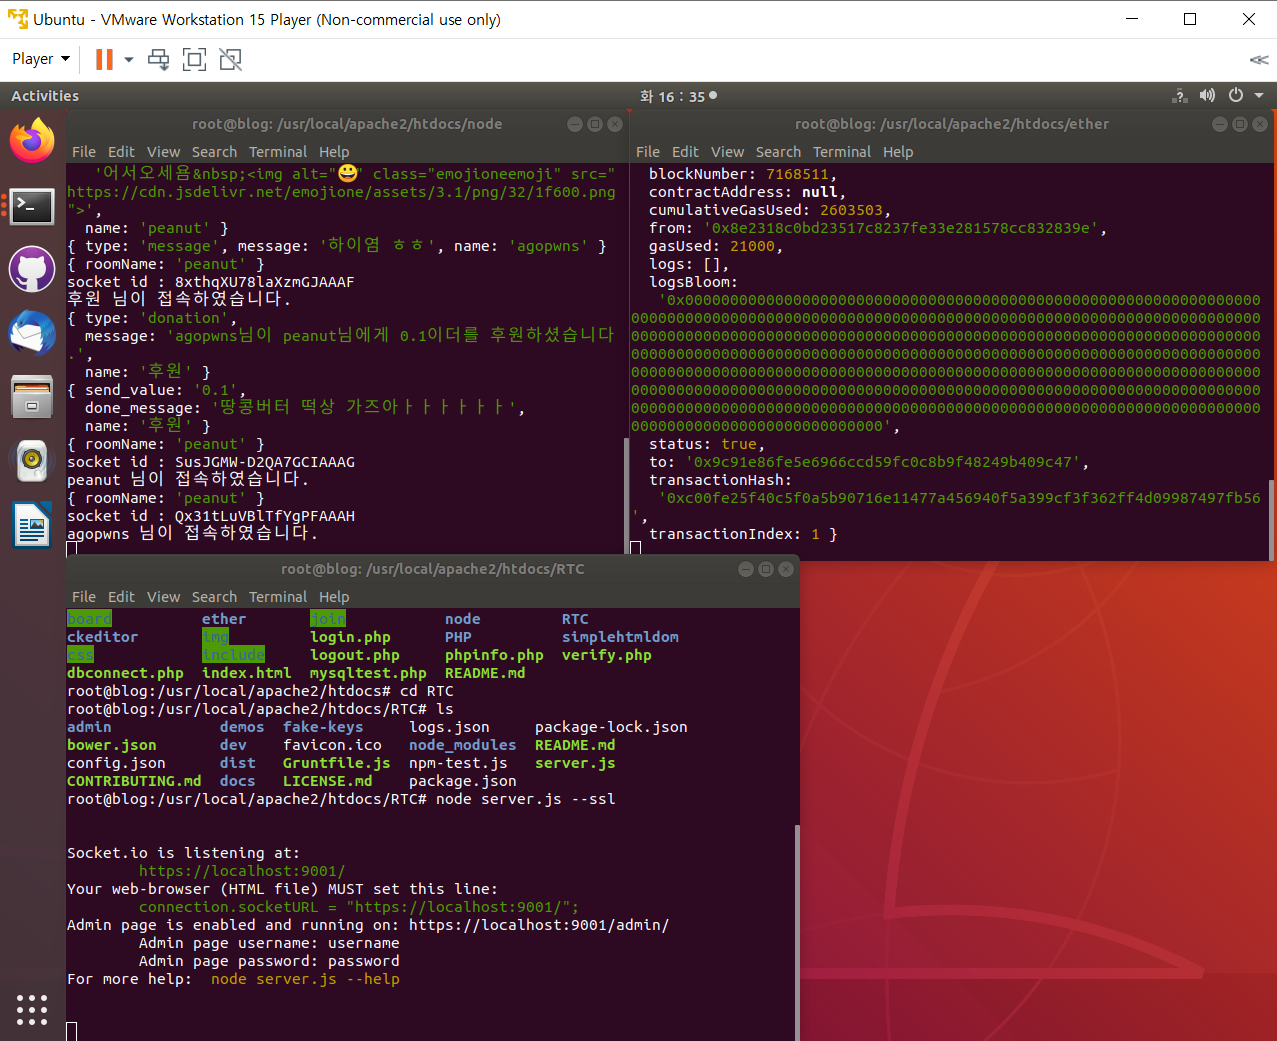Click the volume icon in top bar
This screenshot has width=1277, height=1041.
pyautogui.click(x=1207, y=96)
